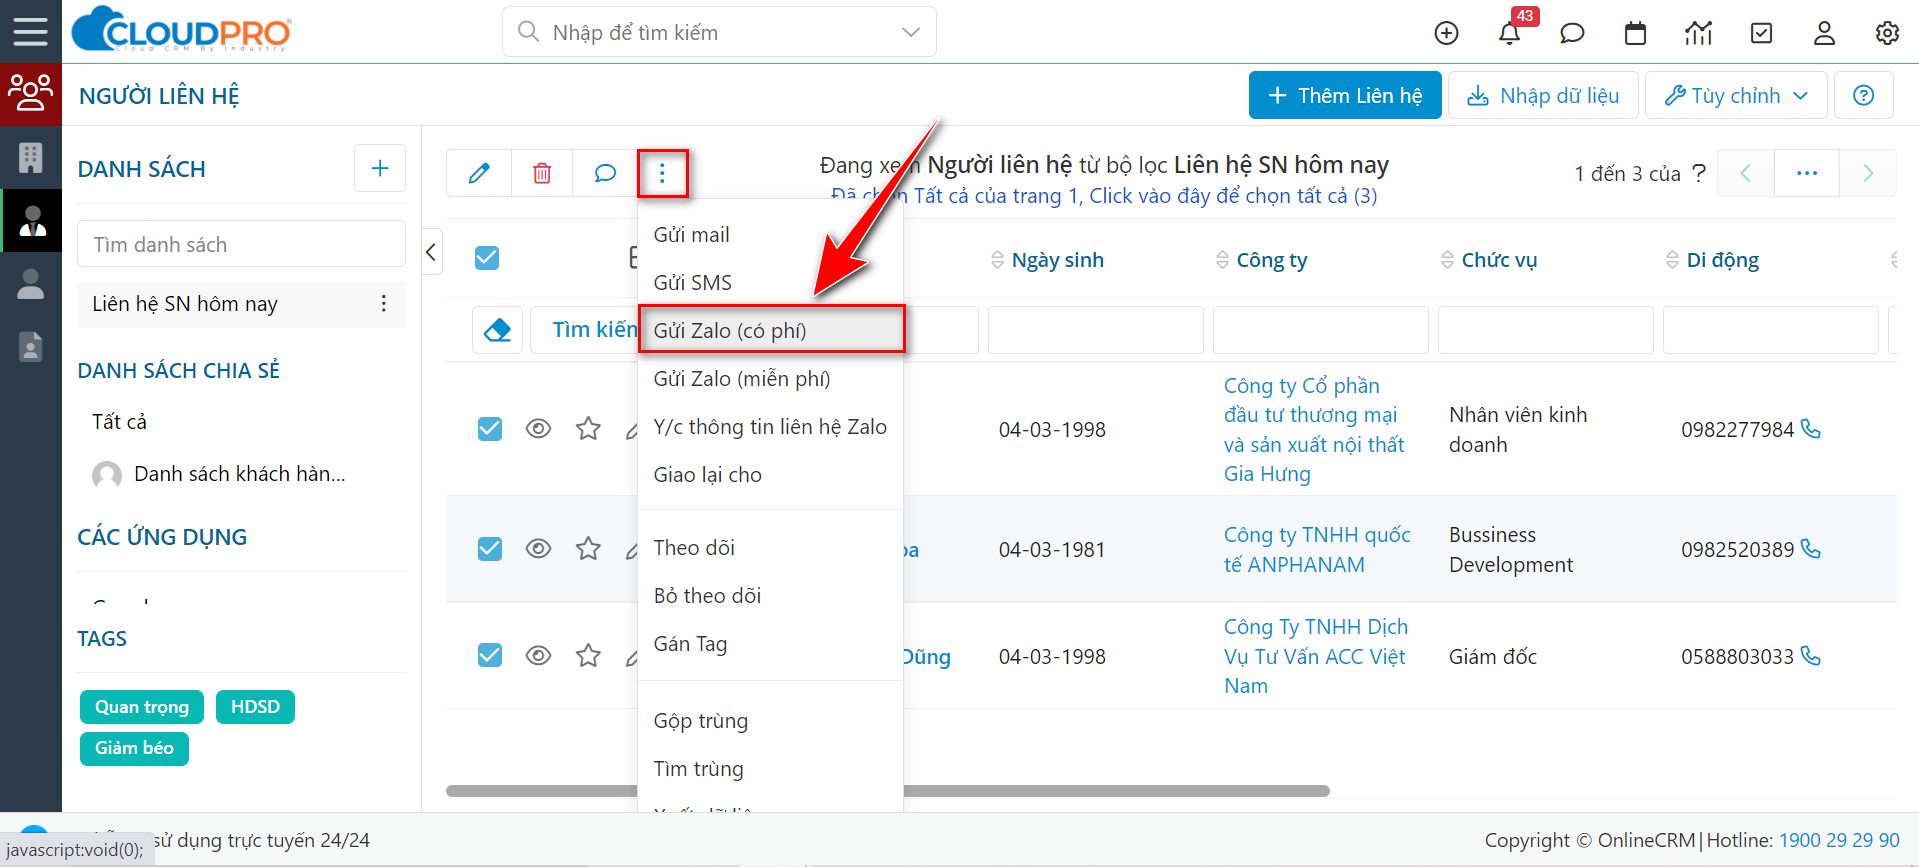This screenshot has height=867, width=1919.
Task: Open the Tùy chỉnh dropdown
Action: tap(1736, 95)
